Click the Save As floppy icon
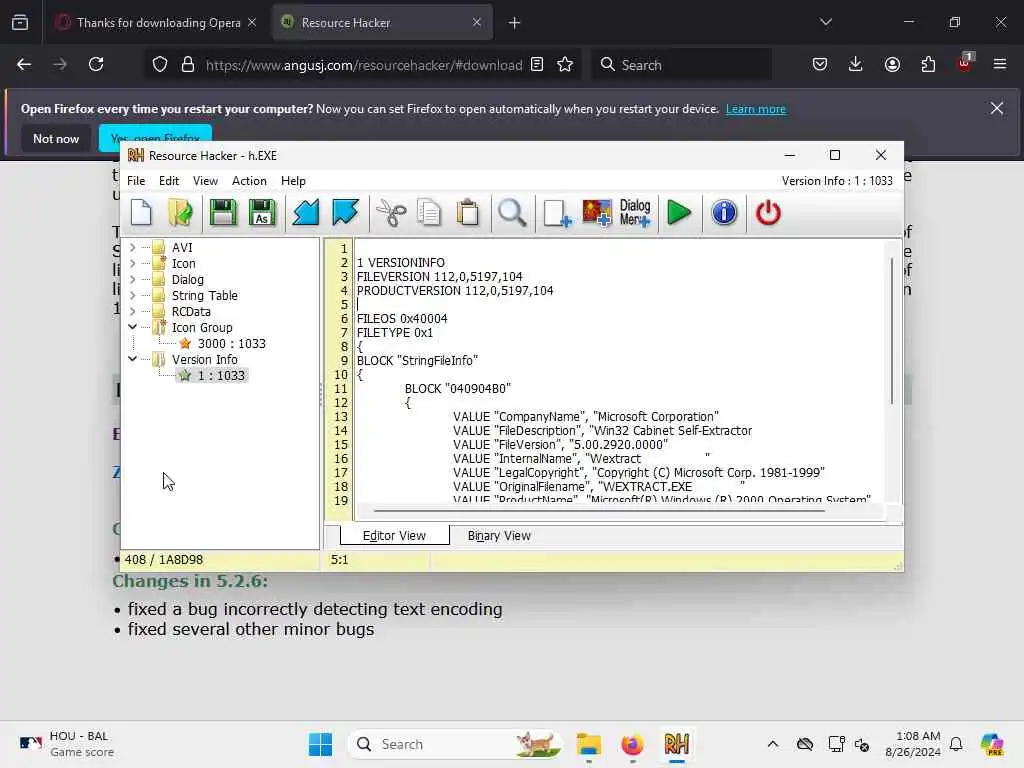 [262, 213]
